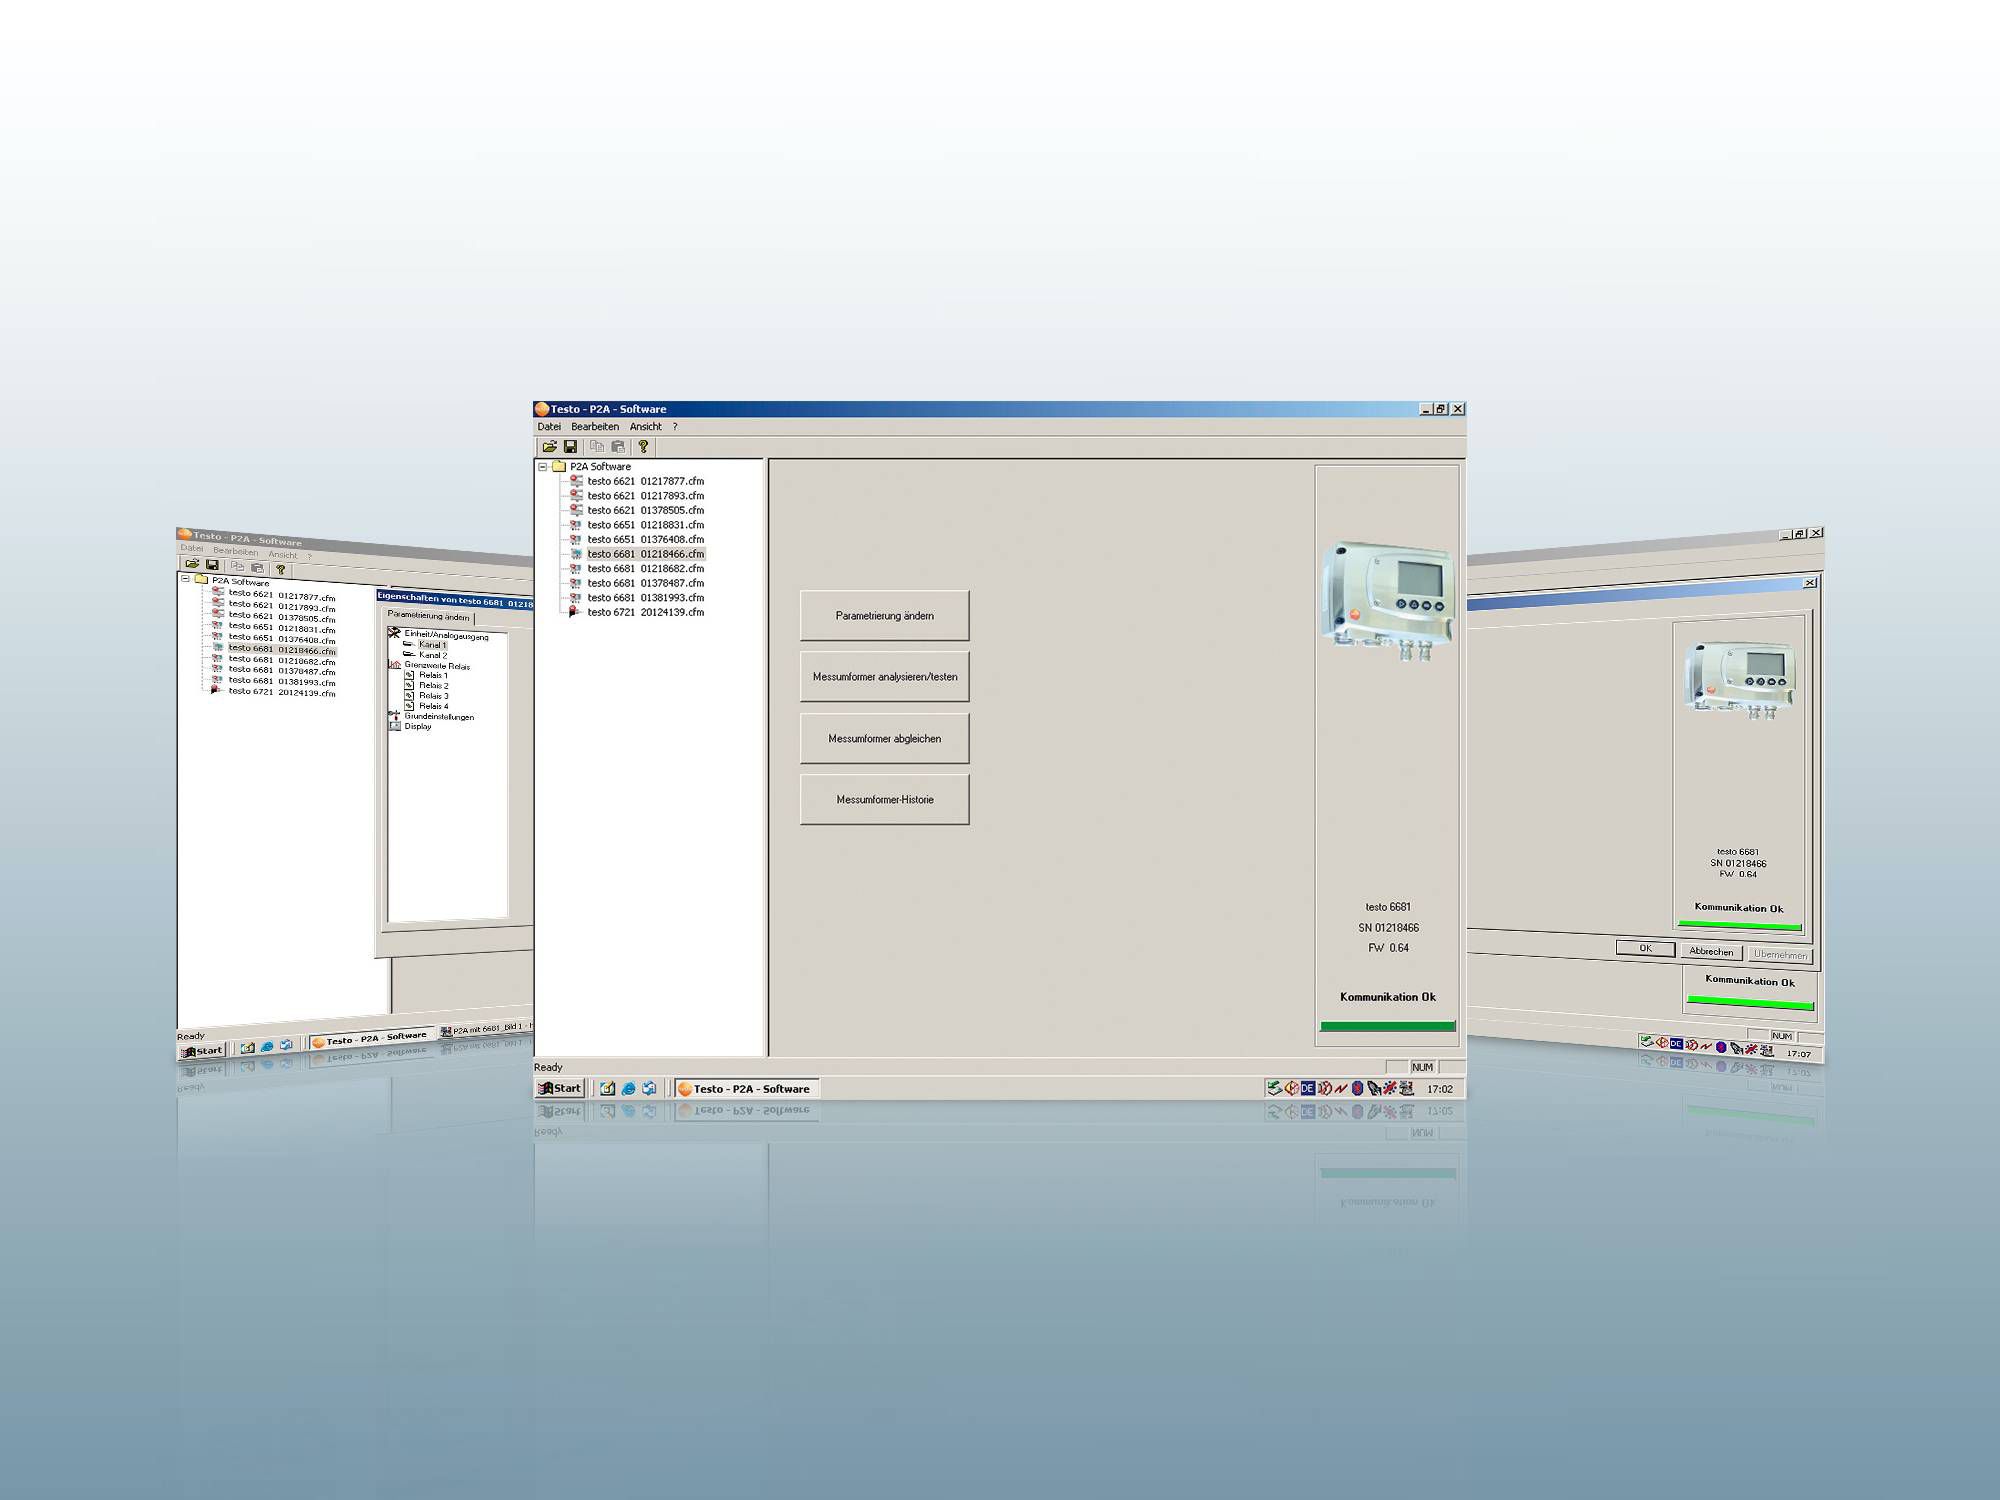Viewport: 2000px width, 1500px height.
Task: Select testo 6621 01217877.cfm in tree
Action: click(x=645, y=481)
